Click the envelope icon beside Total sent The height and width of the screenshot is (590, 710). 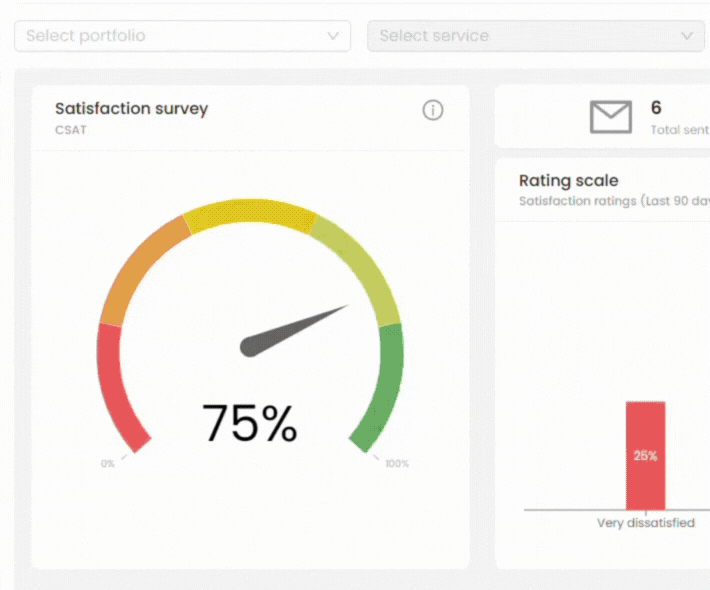click(x=611, y=117)
